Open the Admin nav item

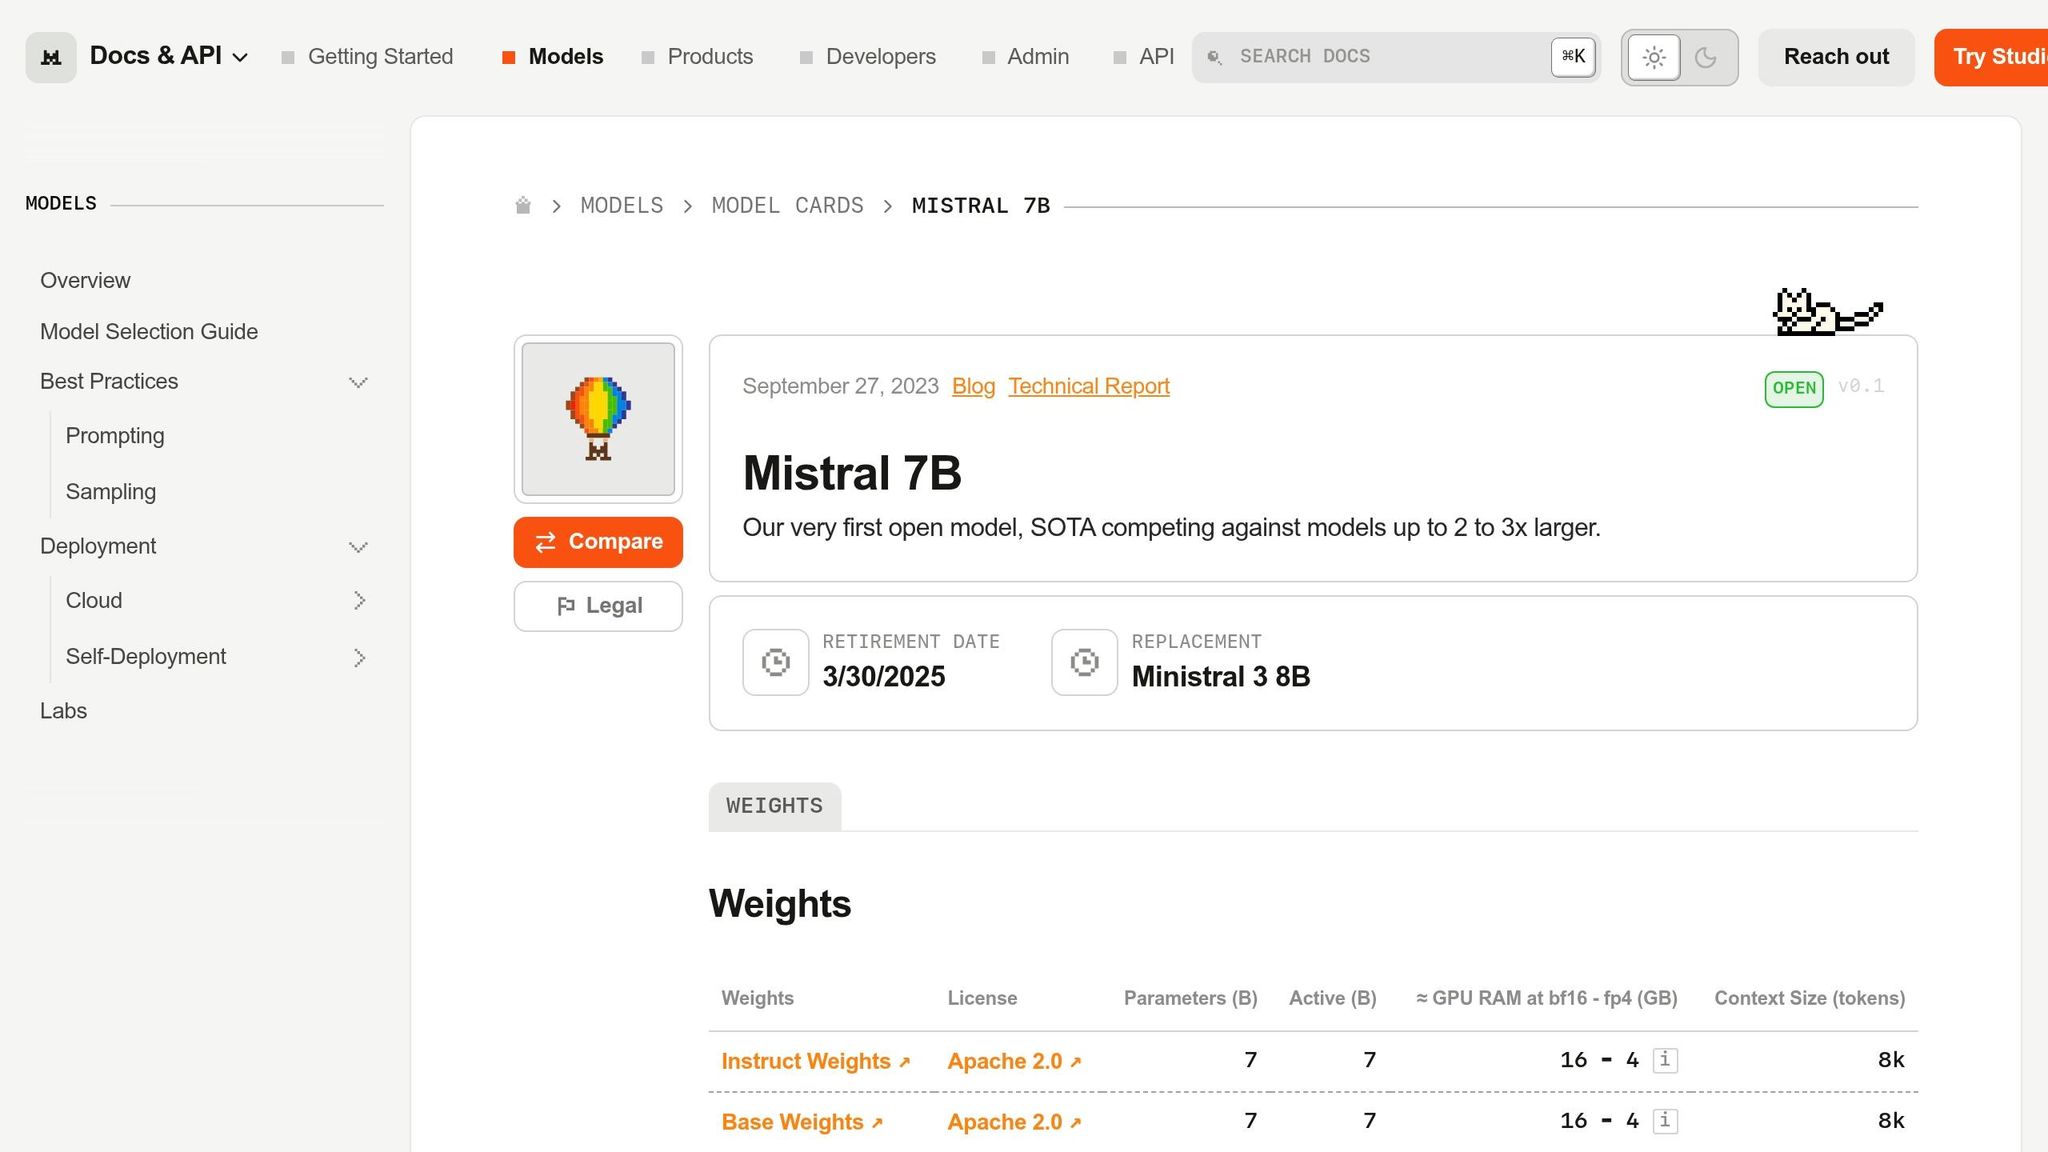[1025, 57]
